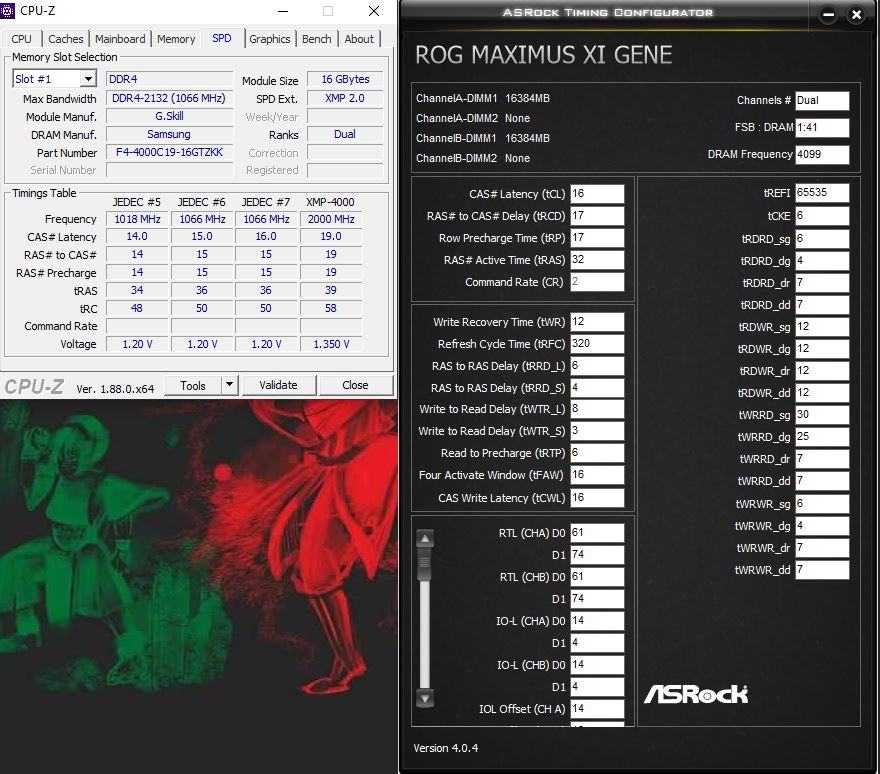The height and width of the screenshot is (774, 880).
Task: Click the IOL Offset (CH A) field
Action: pyautogui.click(x=597, y=708)
